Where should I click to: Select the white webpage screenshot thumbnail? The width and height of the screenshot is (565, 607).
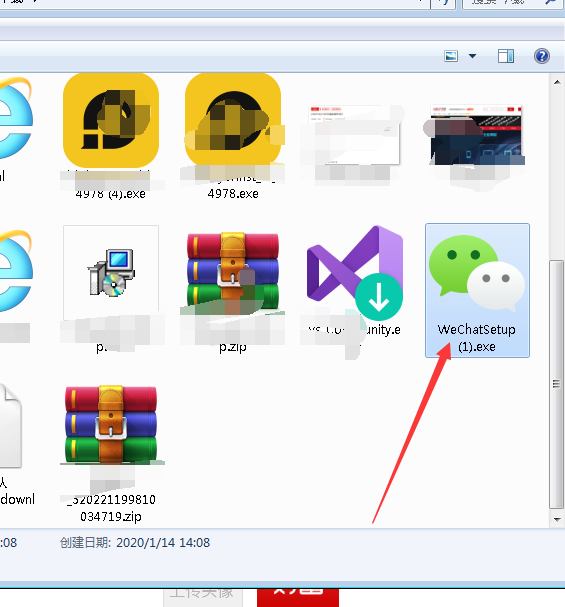(x=354, y=135)
